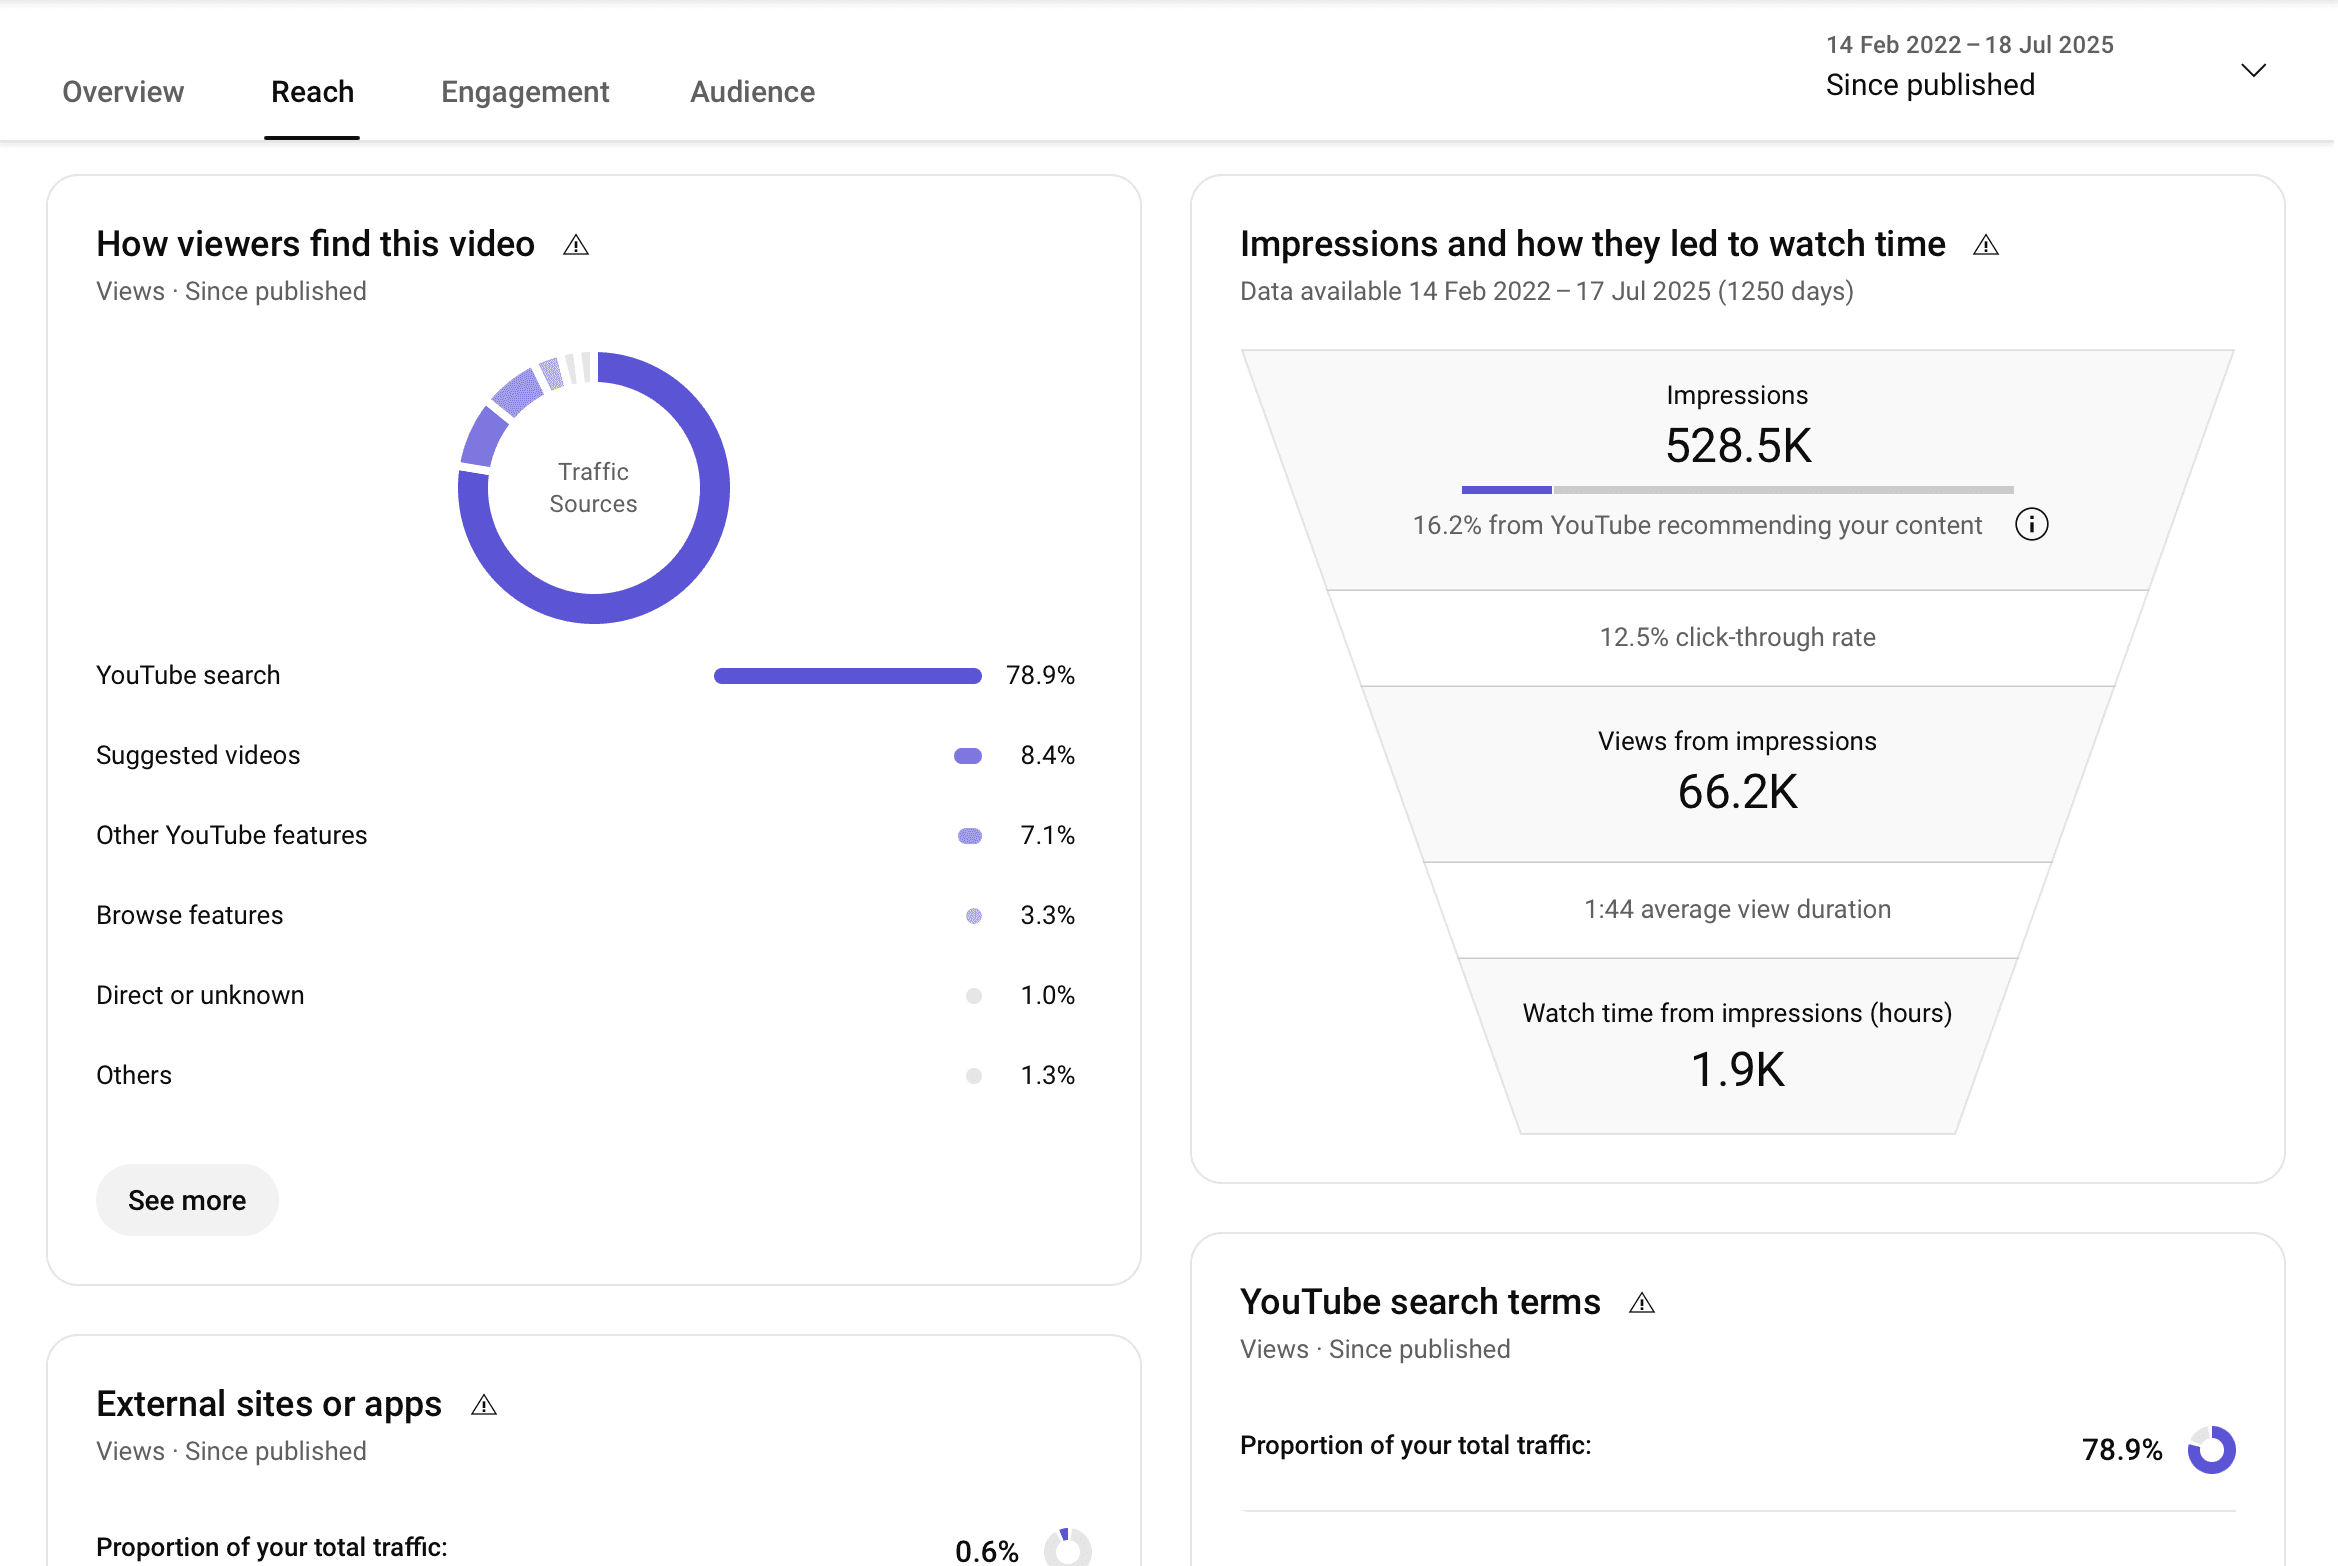Open the info icon next to '16.2% from YouTube recommending'

[2033, 524]
